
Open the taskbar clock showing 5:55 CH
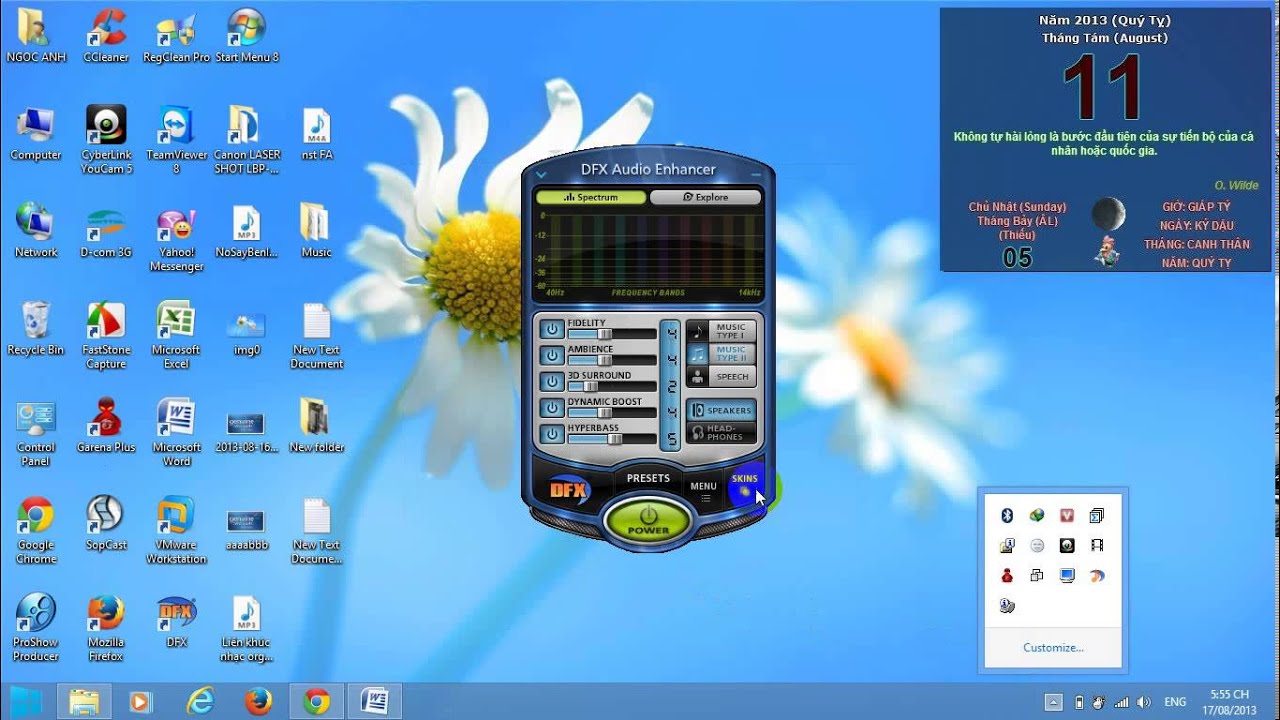1230,702
